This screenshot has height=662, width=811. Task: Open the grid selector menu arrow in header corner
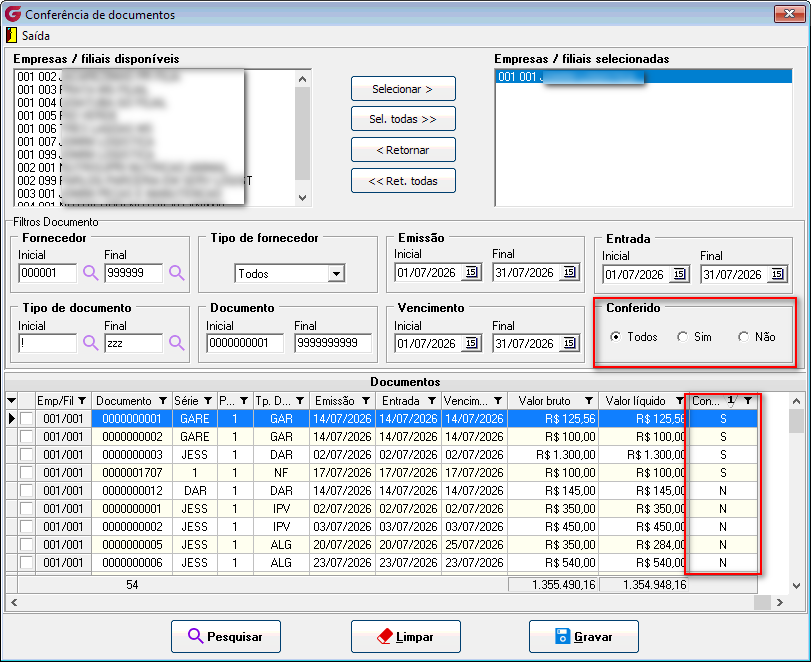coord(11,401)
